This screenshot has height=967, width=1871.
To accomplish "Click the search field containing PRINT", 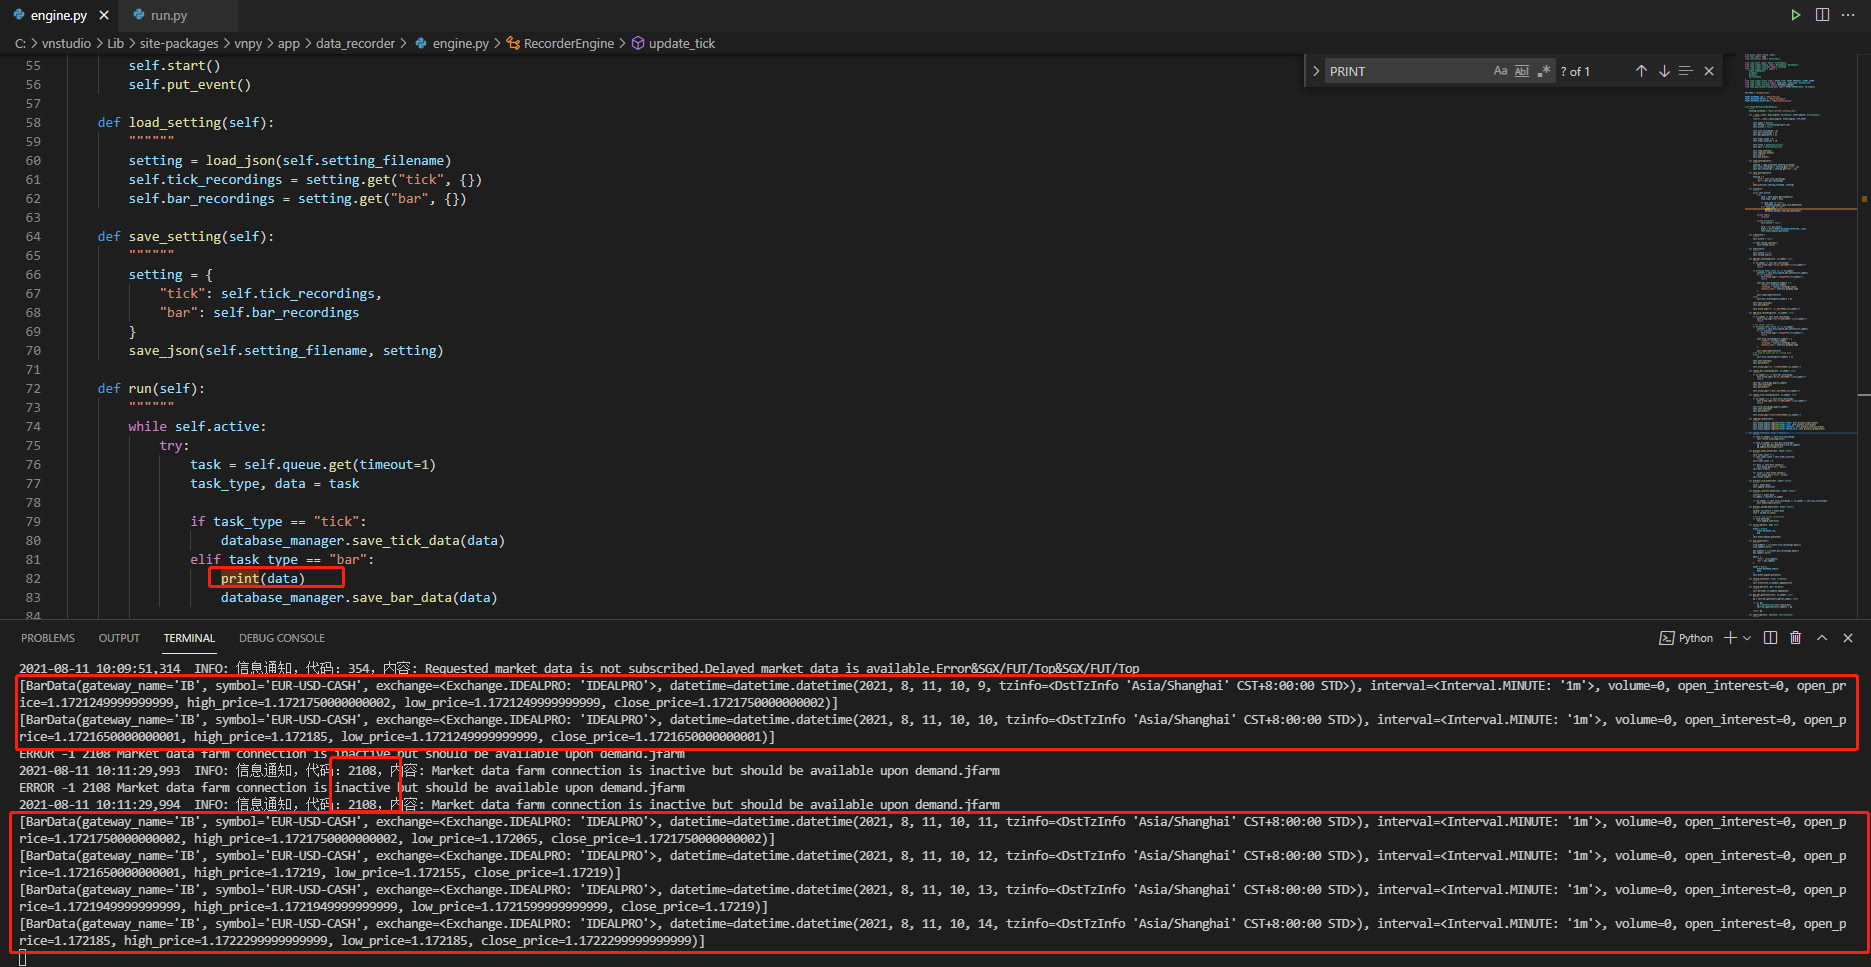I will coord(1400,70).
